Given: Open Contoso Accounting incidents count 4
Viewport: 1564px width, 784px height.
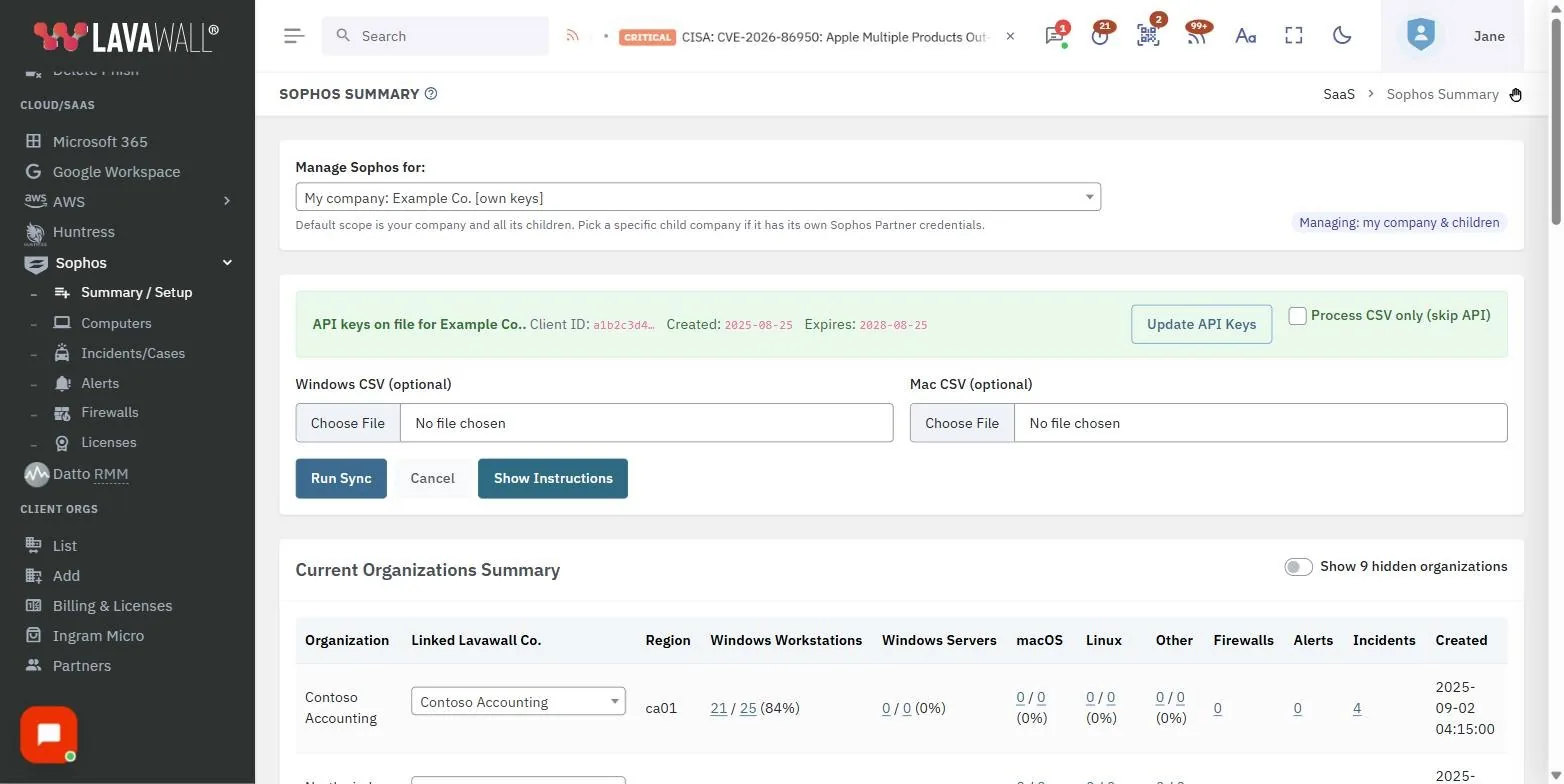Looking at the screenshot, I should click(x=1357, y=708).
